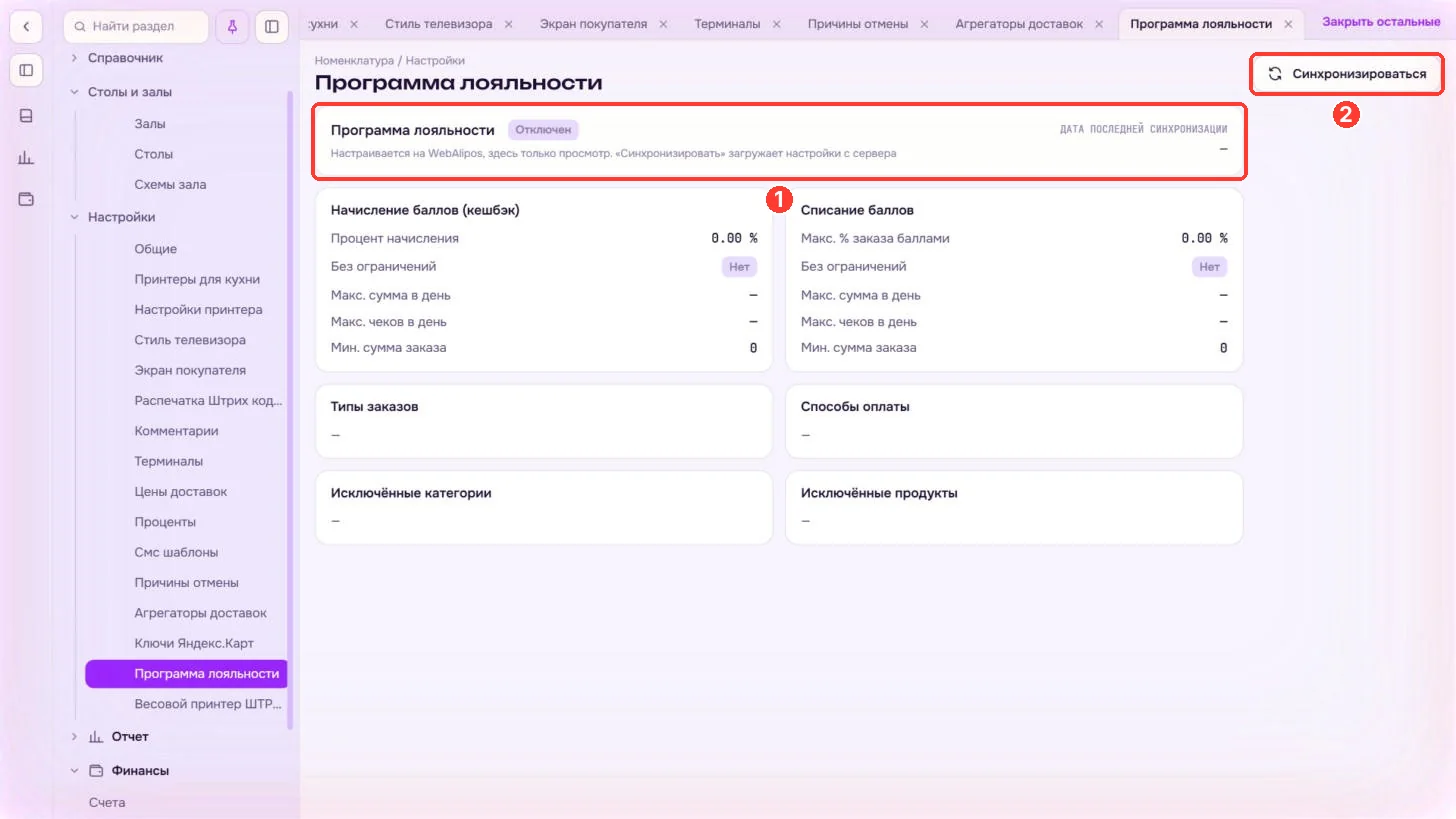Click Процент начисления value 0.00 %
This screenshot has height=819, width=1456.
click(x=734, y=239)
